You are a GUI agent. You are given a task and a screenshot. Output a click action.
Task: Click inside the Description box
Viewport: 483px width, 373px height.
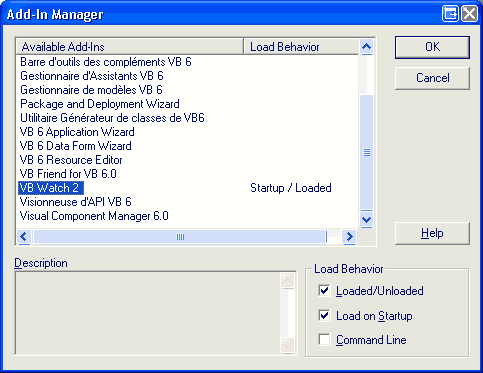148,313
